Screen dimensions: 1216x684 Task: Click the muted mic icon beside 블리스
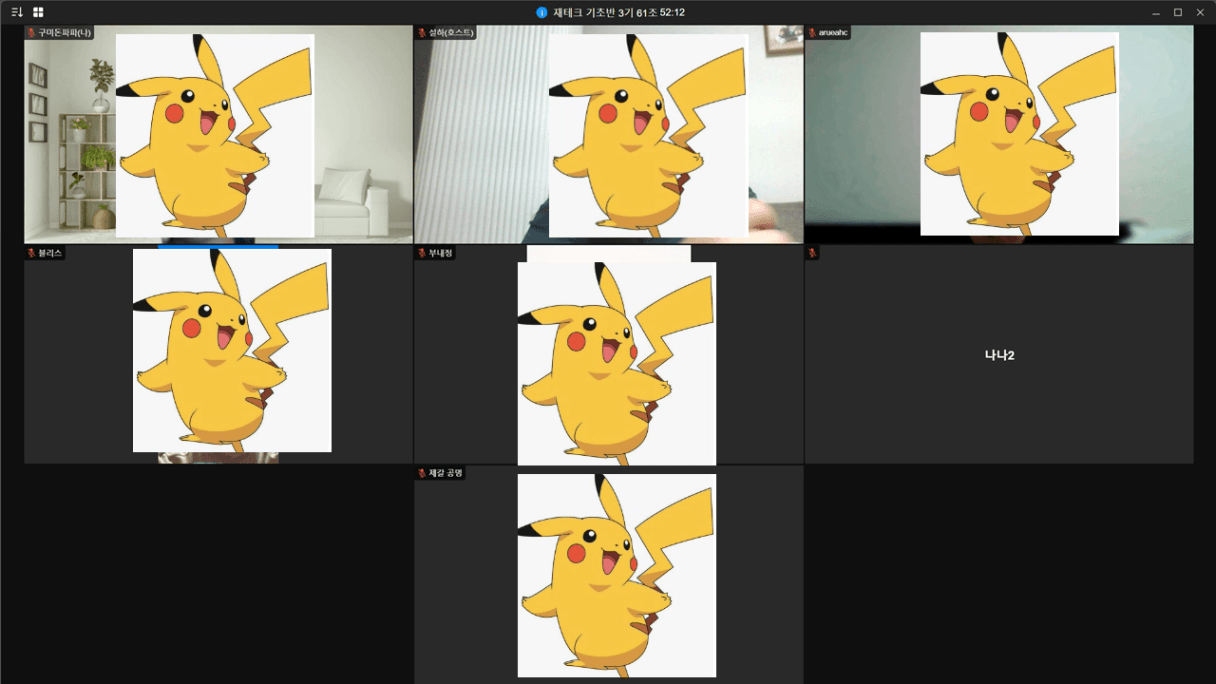tap(32, 253)
